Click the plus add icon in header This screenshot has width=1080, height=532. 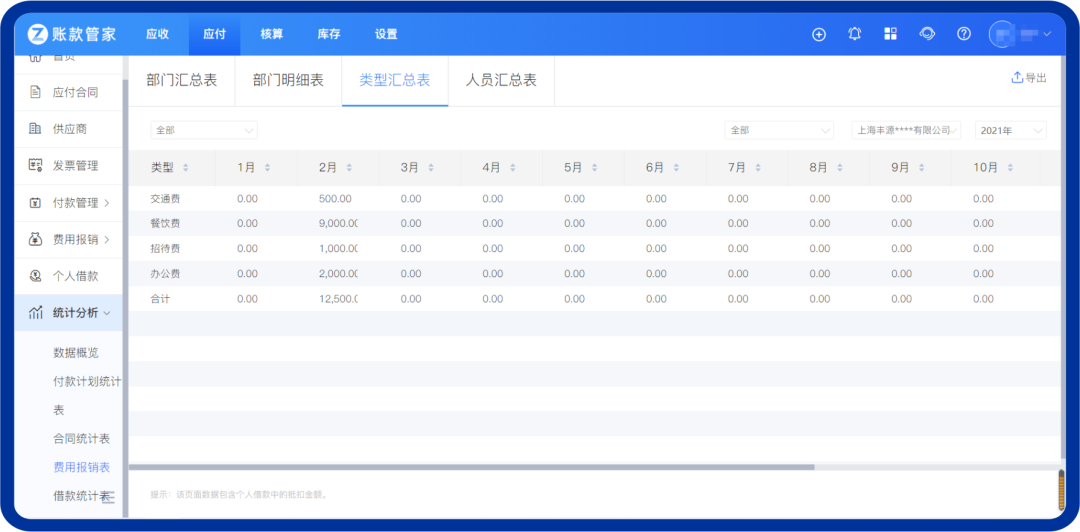tap(819, 34)
